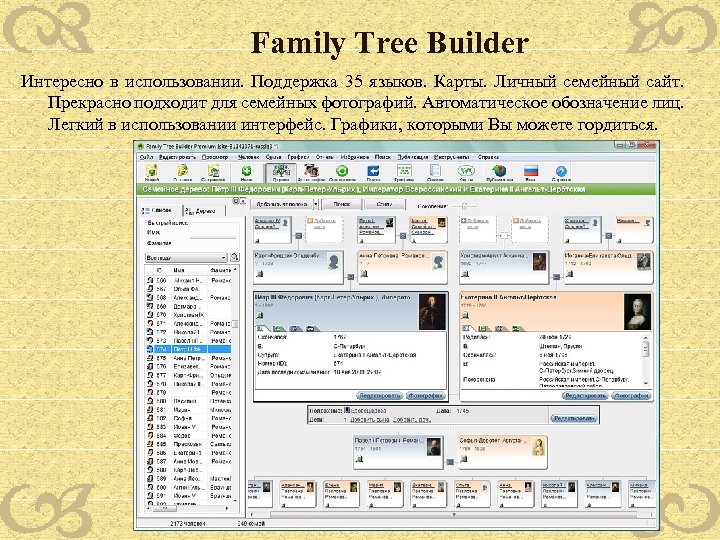The width and height of the screenshot is (720, 540).
Task: Open the Файл menu
Action: click(x=146, y=157)
